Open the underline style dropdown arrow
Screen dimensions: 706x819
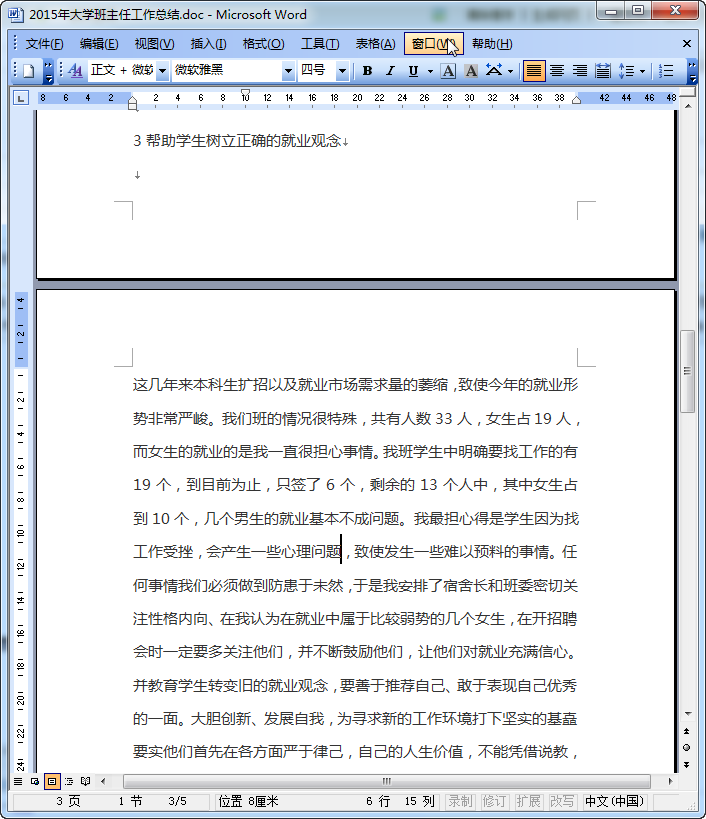click(x=430, y=71)
